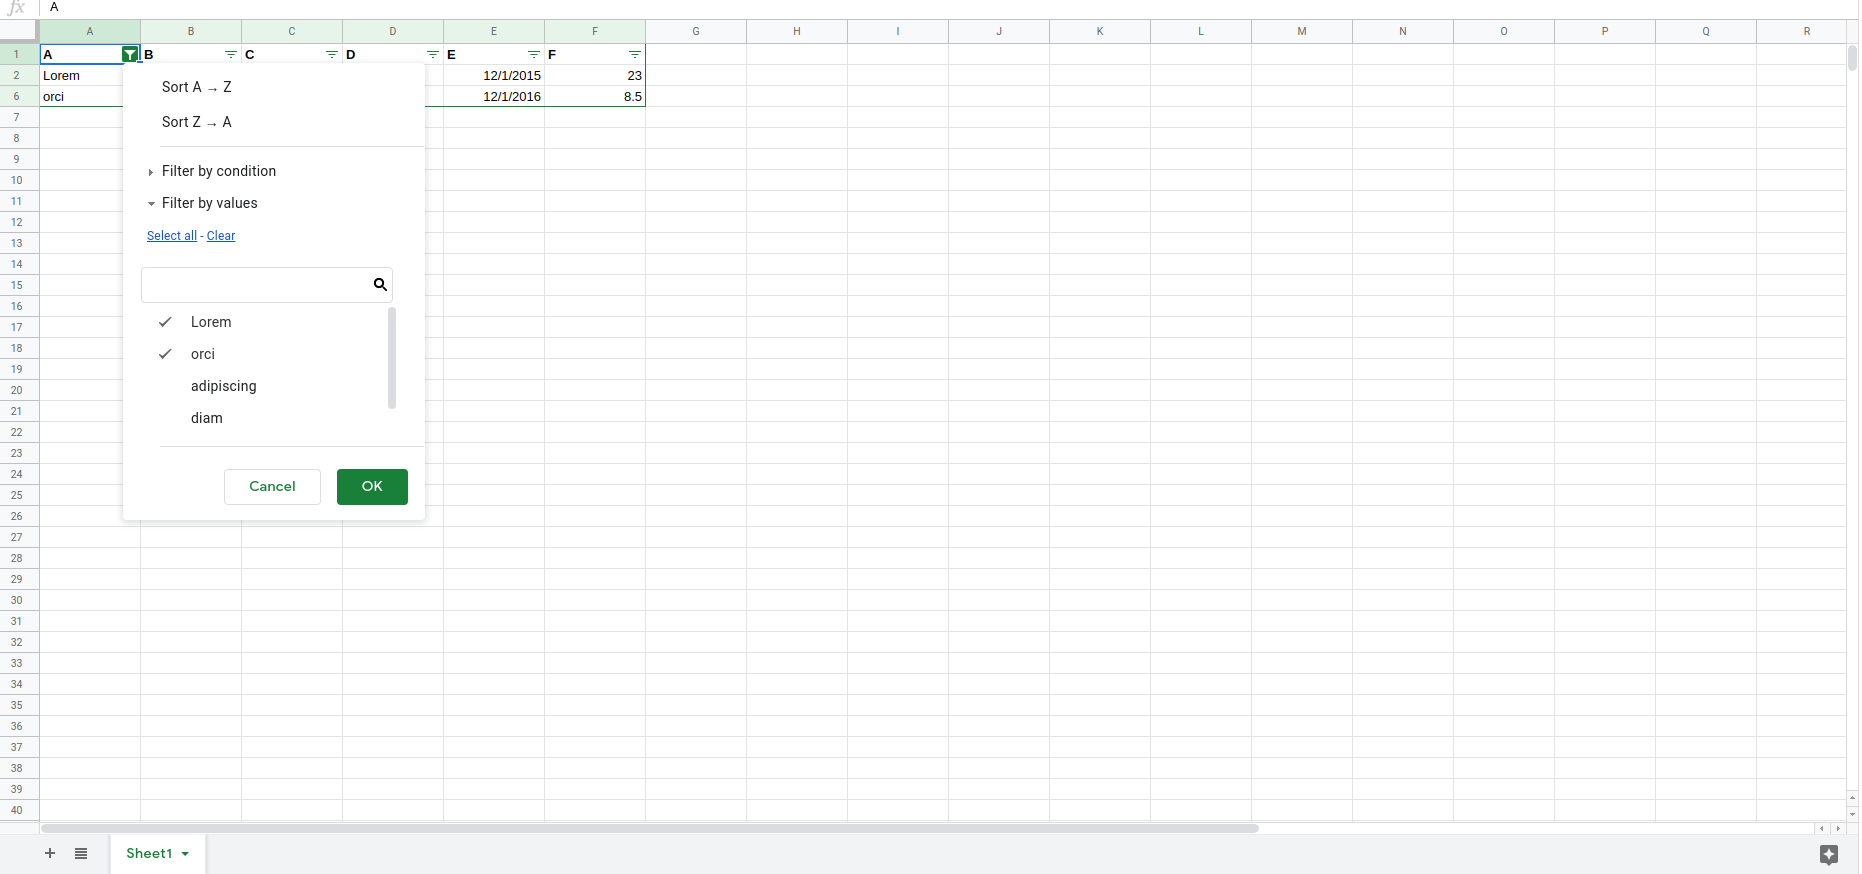Open the filter menu for column D
Screen dimensions: 1862x874
433,55
